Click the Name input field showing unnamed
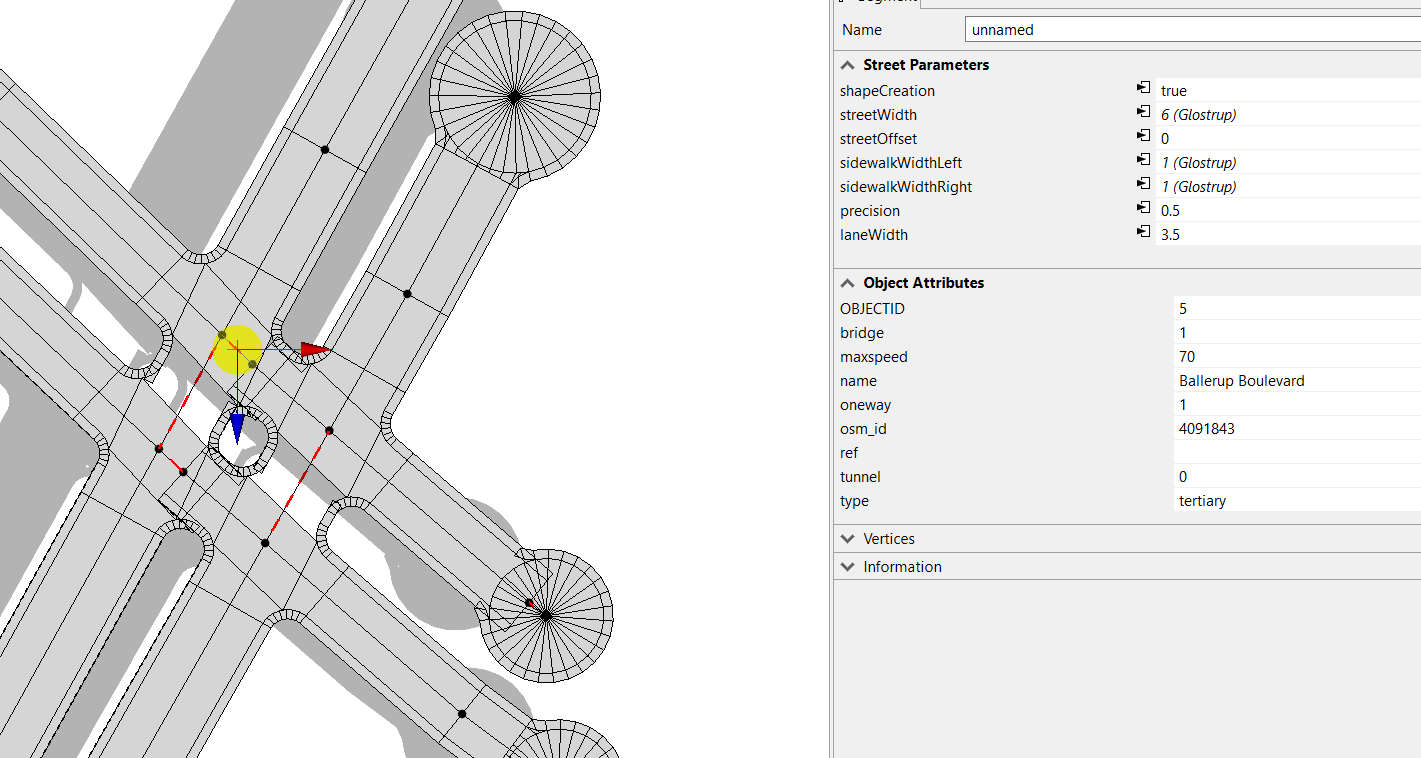Image resolution: width=1421 pixels, height=758 pixels. (x=1193, y=30)
